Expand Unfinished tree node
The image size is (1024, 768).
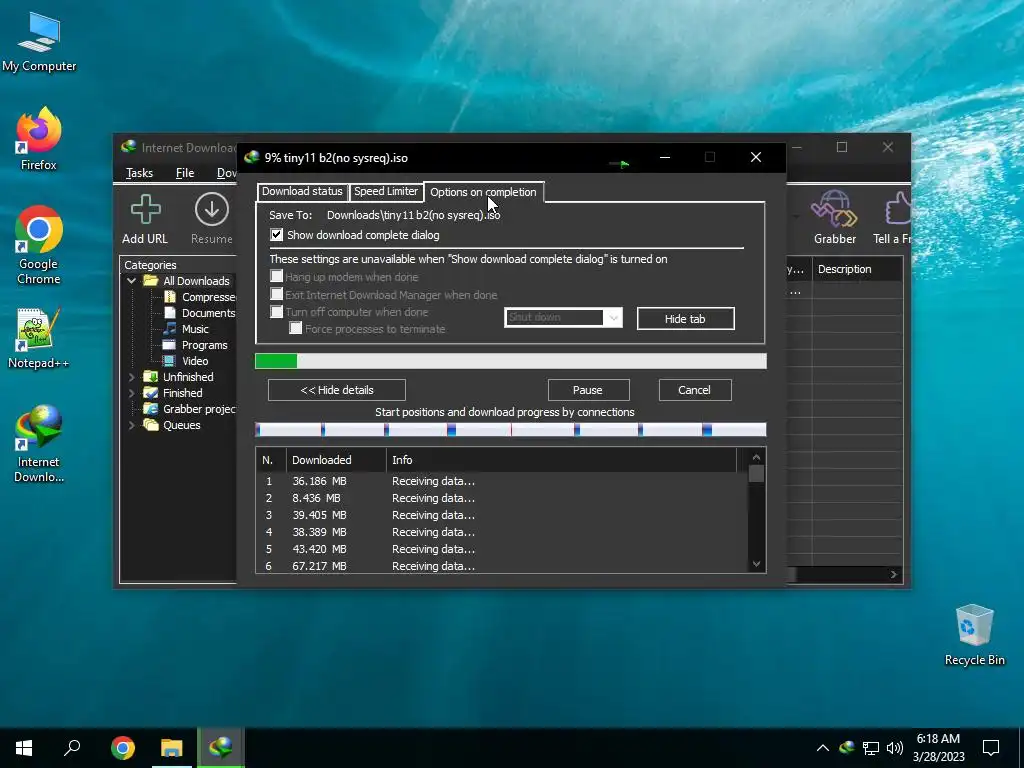click(131, 377)
